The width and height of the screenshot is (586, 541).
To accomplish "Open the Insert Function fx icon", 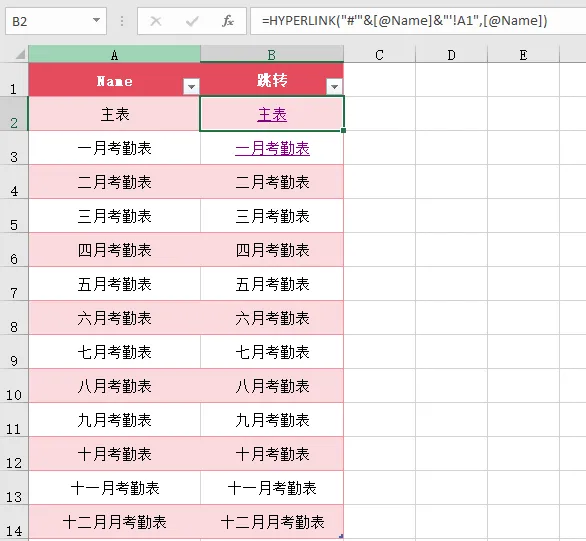I will coord(228,21).
